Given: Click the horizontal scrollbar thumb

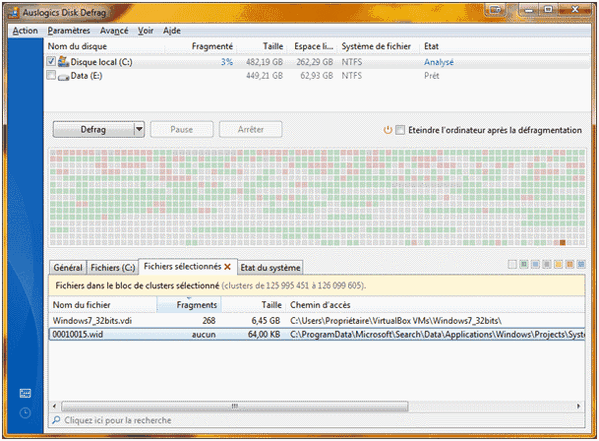Looking at the screenshot, I should pos(235,406).
